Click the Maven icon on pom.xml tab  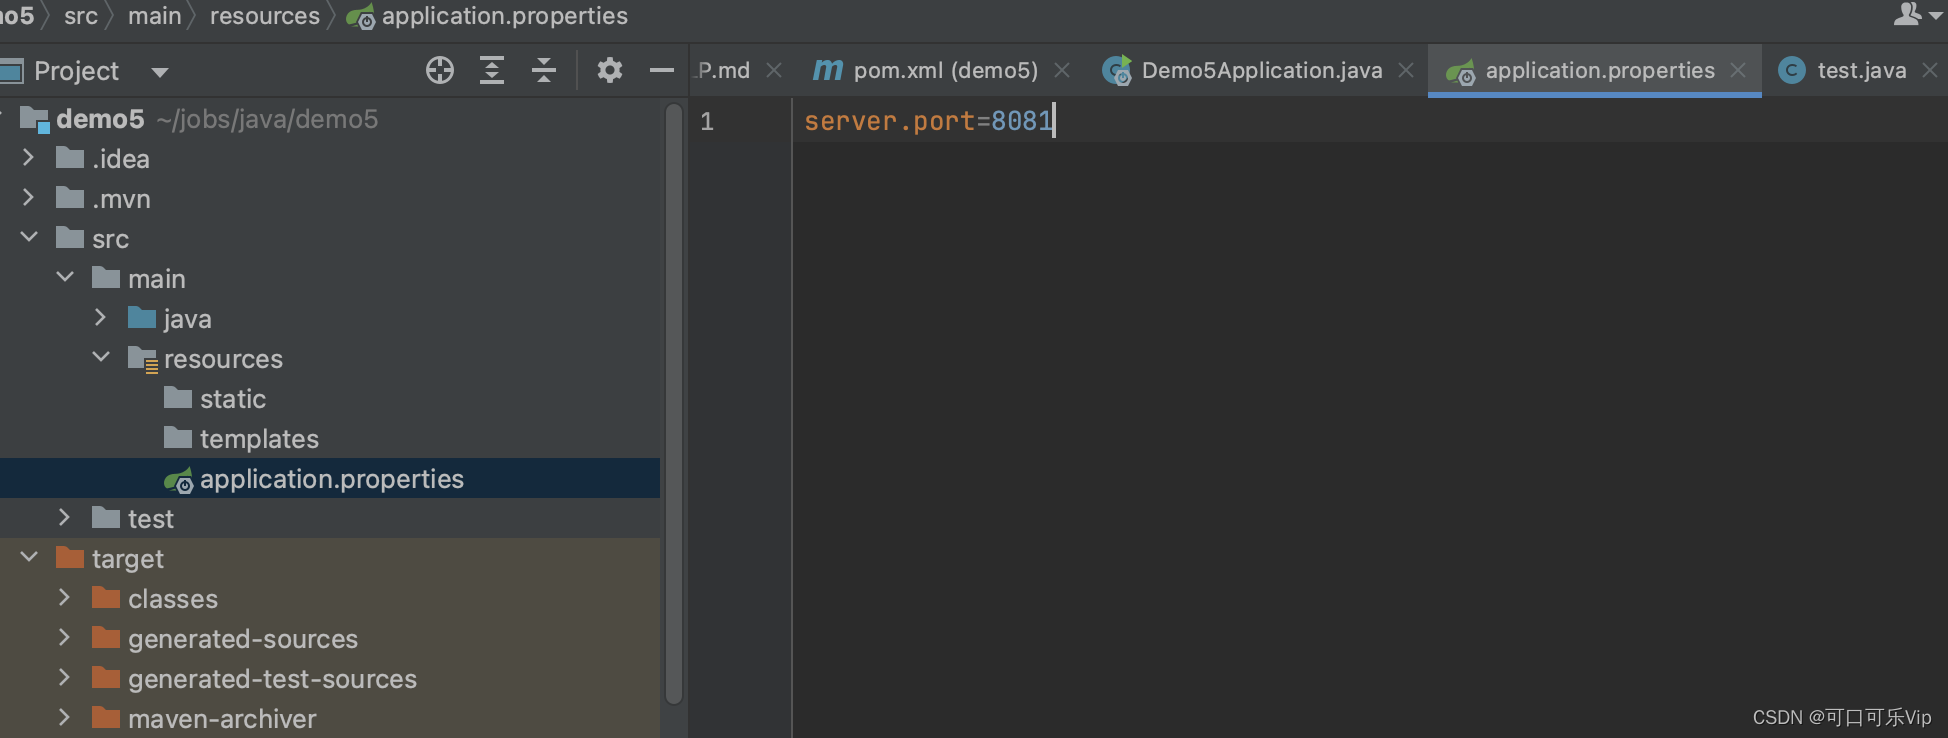pyautogui.click(x=827, y=70)
